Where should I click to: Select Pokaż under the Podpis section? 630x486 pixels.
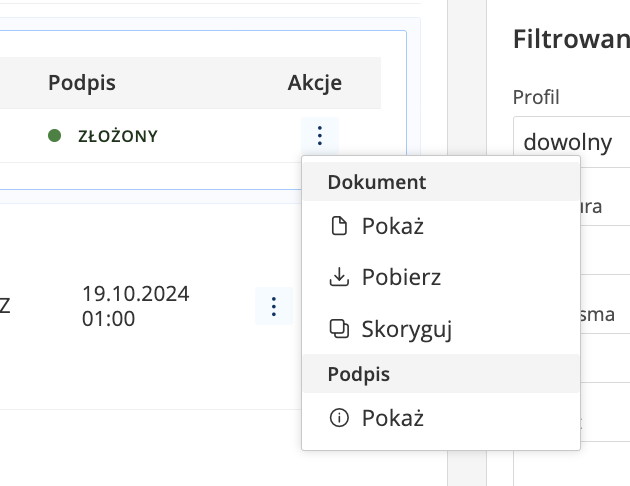click(441, 418)
